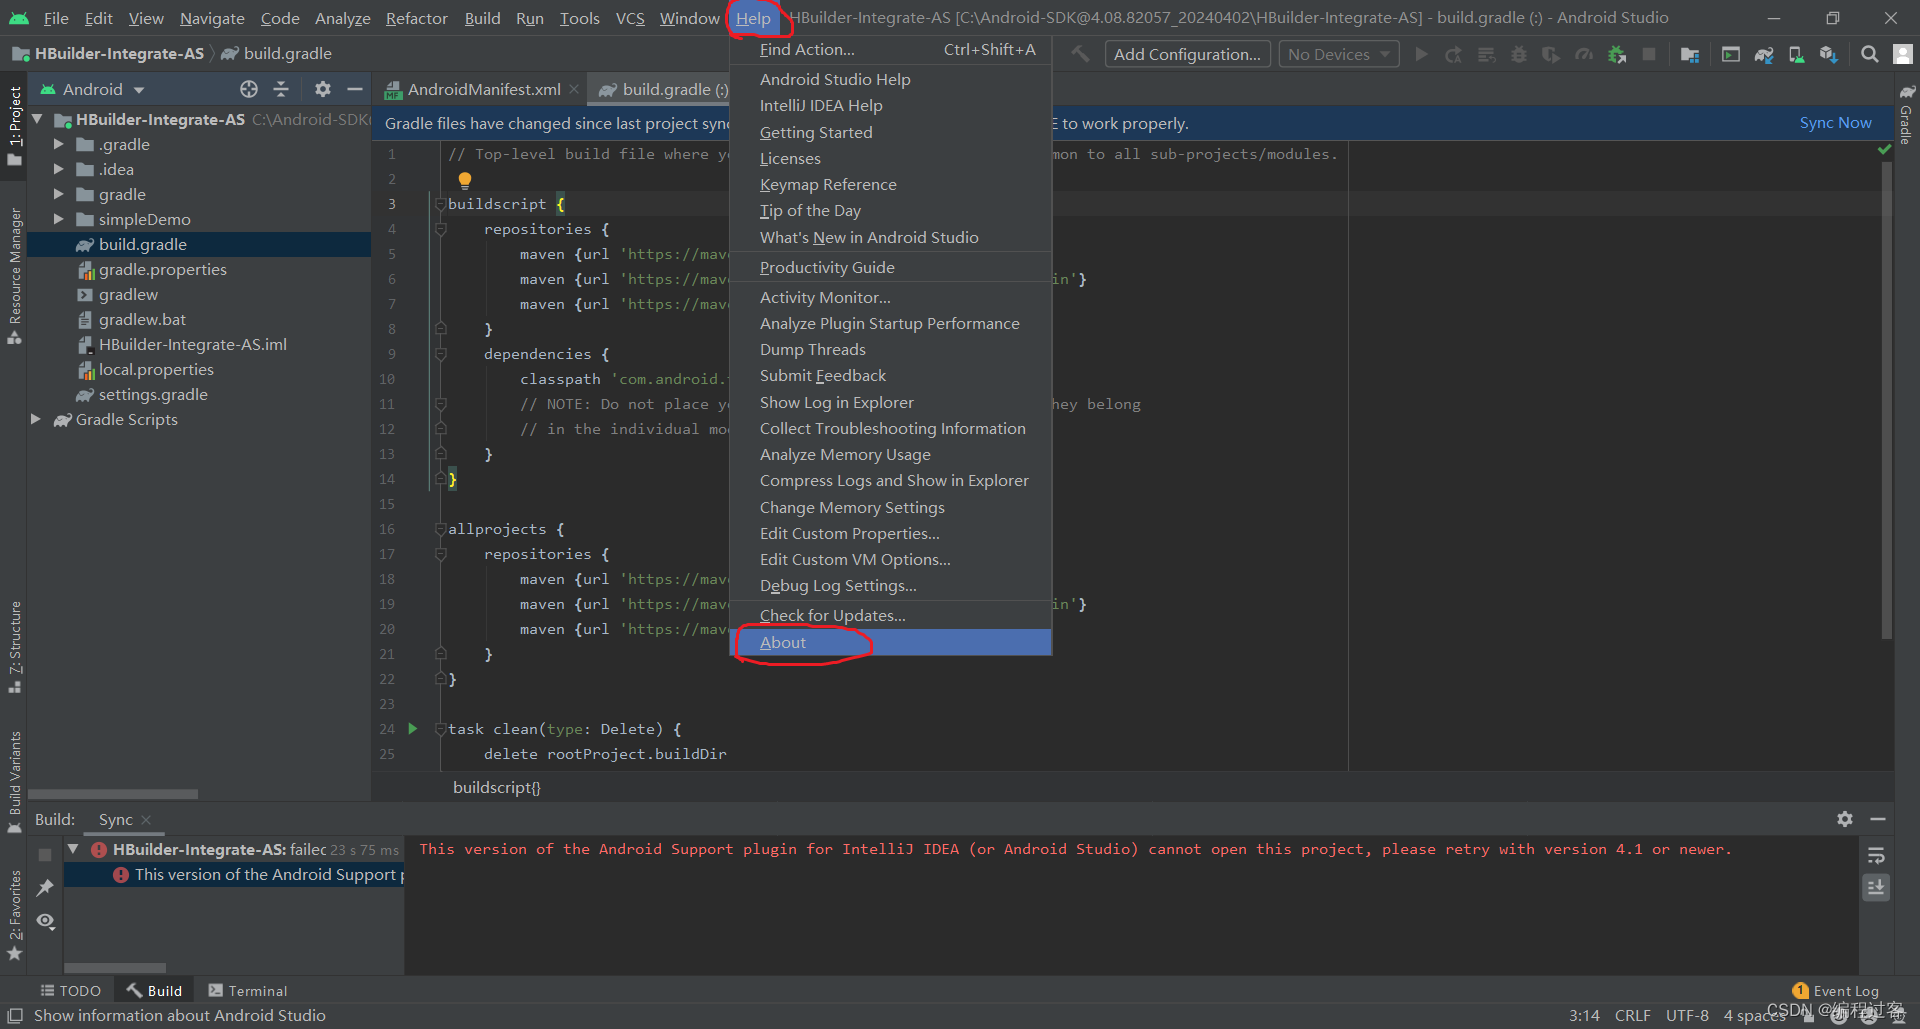Image resolution: width=1920 pixels, height=1029 pixels.
Task: Open the TODO tool window
Action: pos(70,990)
